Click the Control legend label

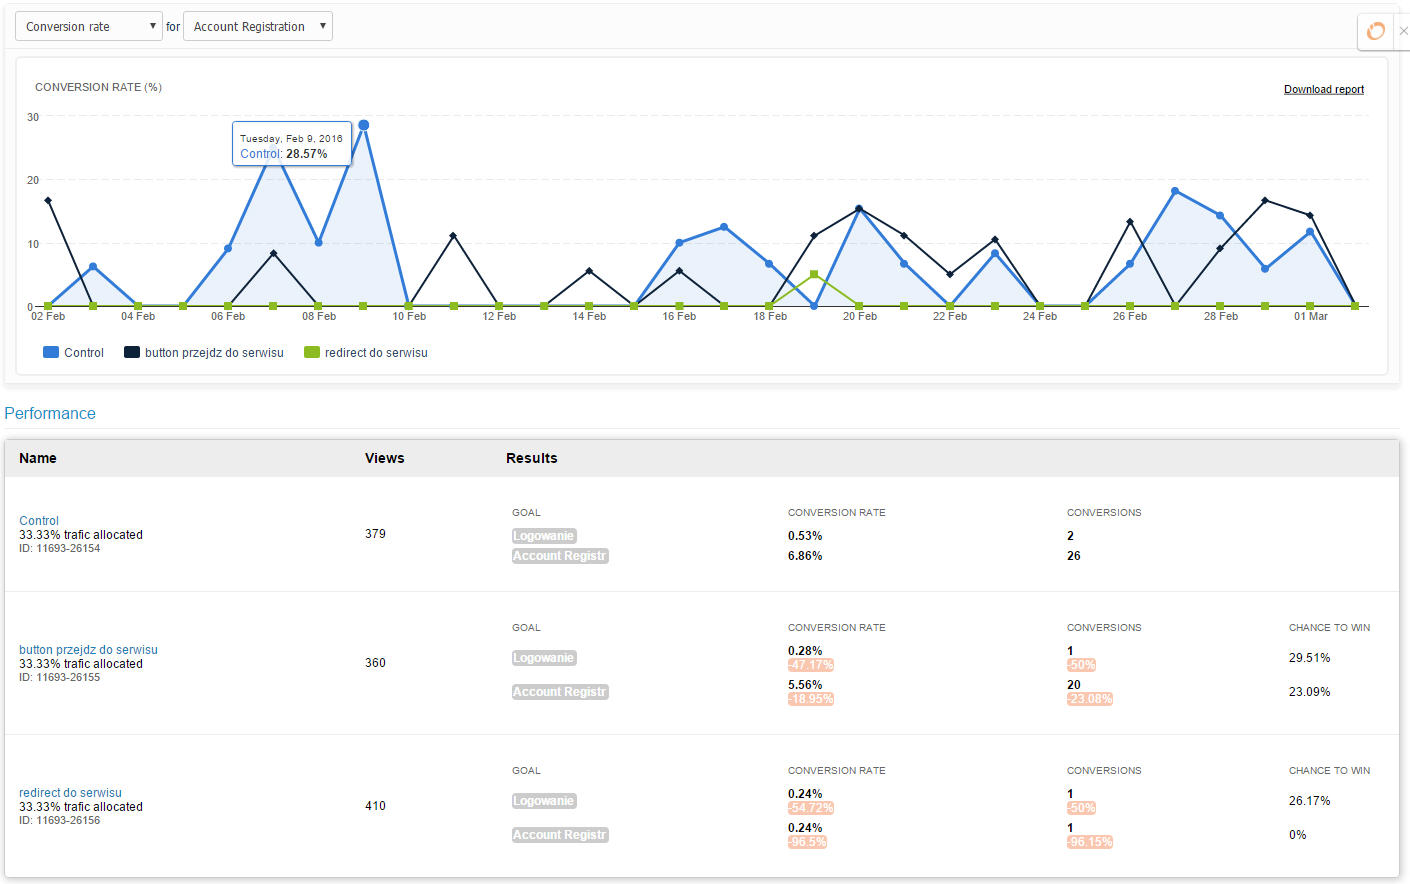click(x=84, y=353)
